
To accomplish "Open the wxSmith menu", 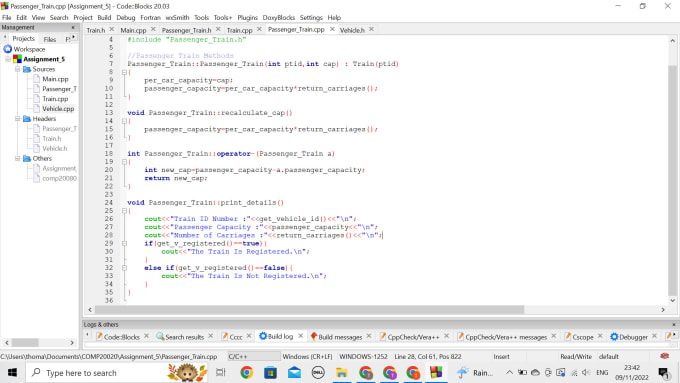I will 177,17.
